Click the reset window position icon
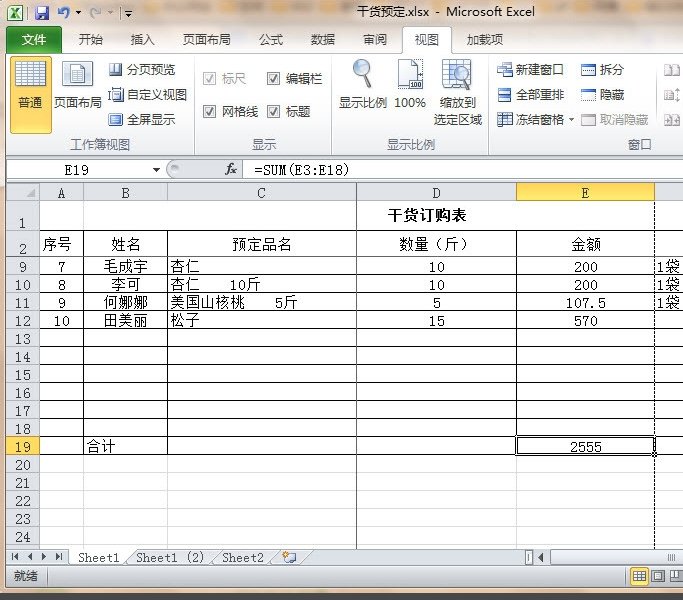 [672, 119]
